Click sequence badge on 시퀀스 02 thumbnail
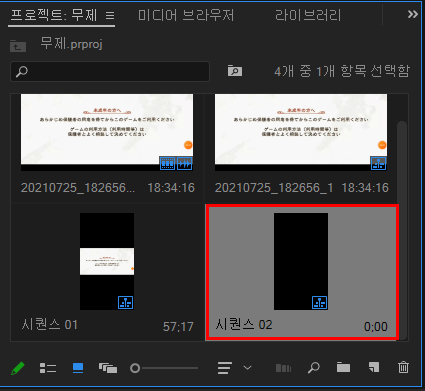 [320, 302]
